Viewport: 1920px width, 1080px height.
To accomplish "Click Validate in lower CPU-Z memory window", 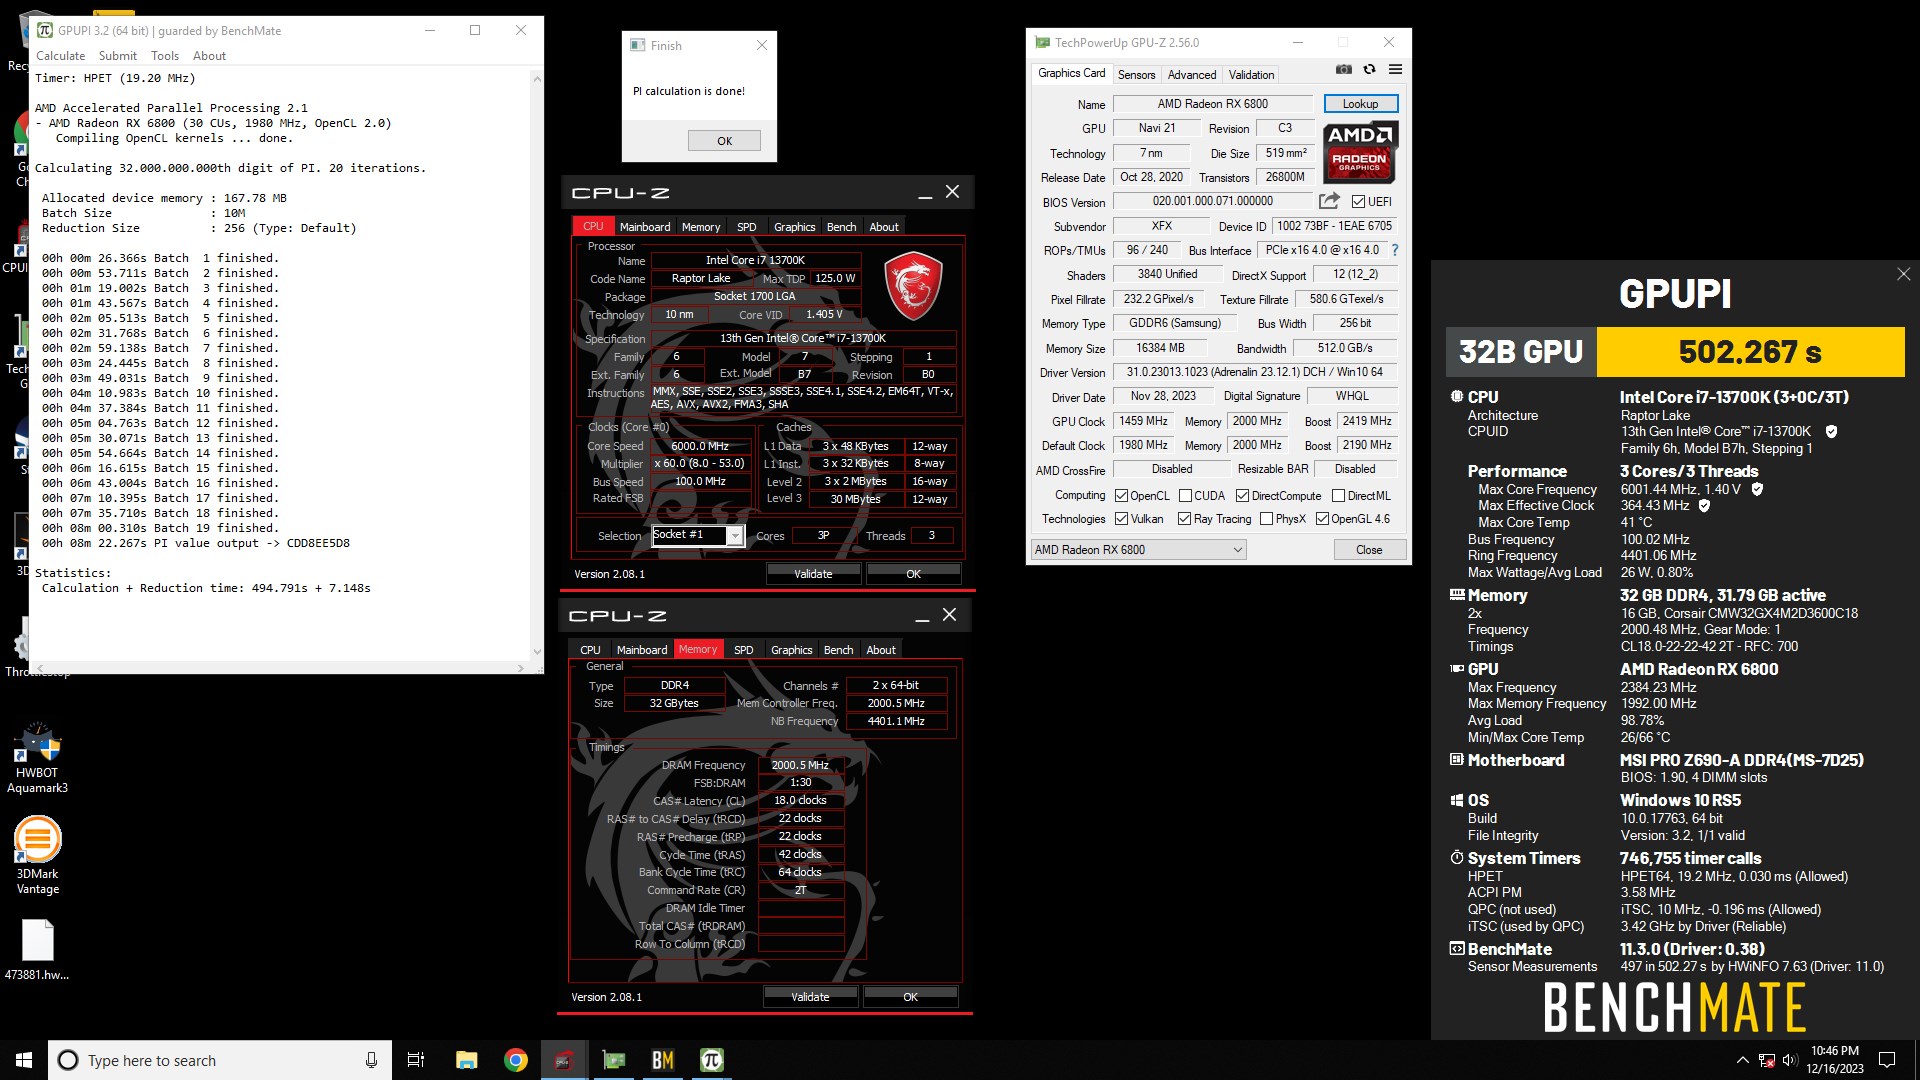I will 810,997.
